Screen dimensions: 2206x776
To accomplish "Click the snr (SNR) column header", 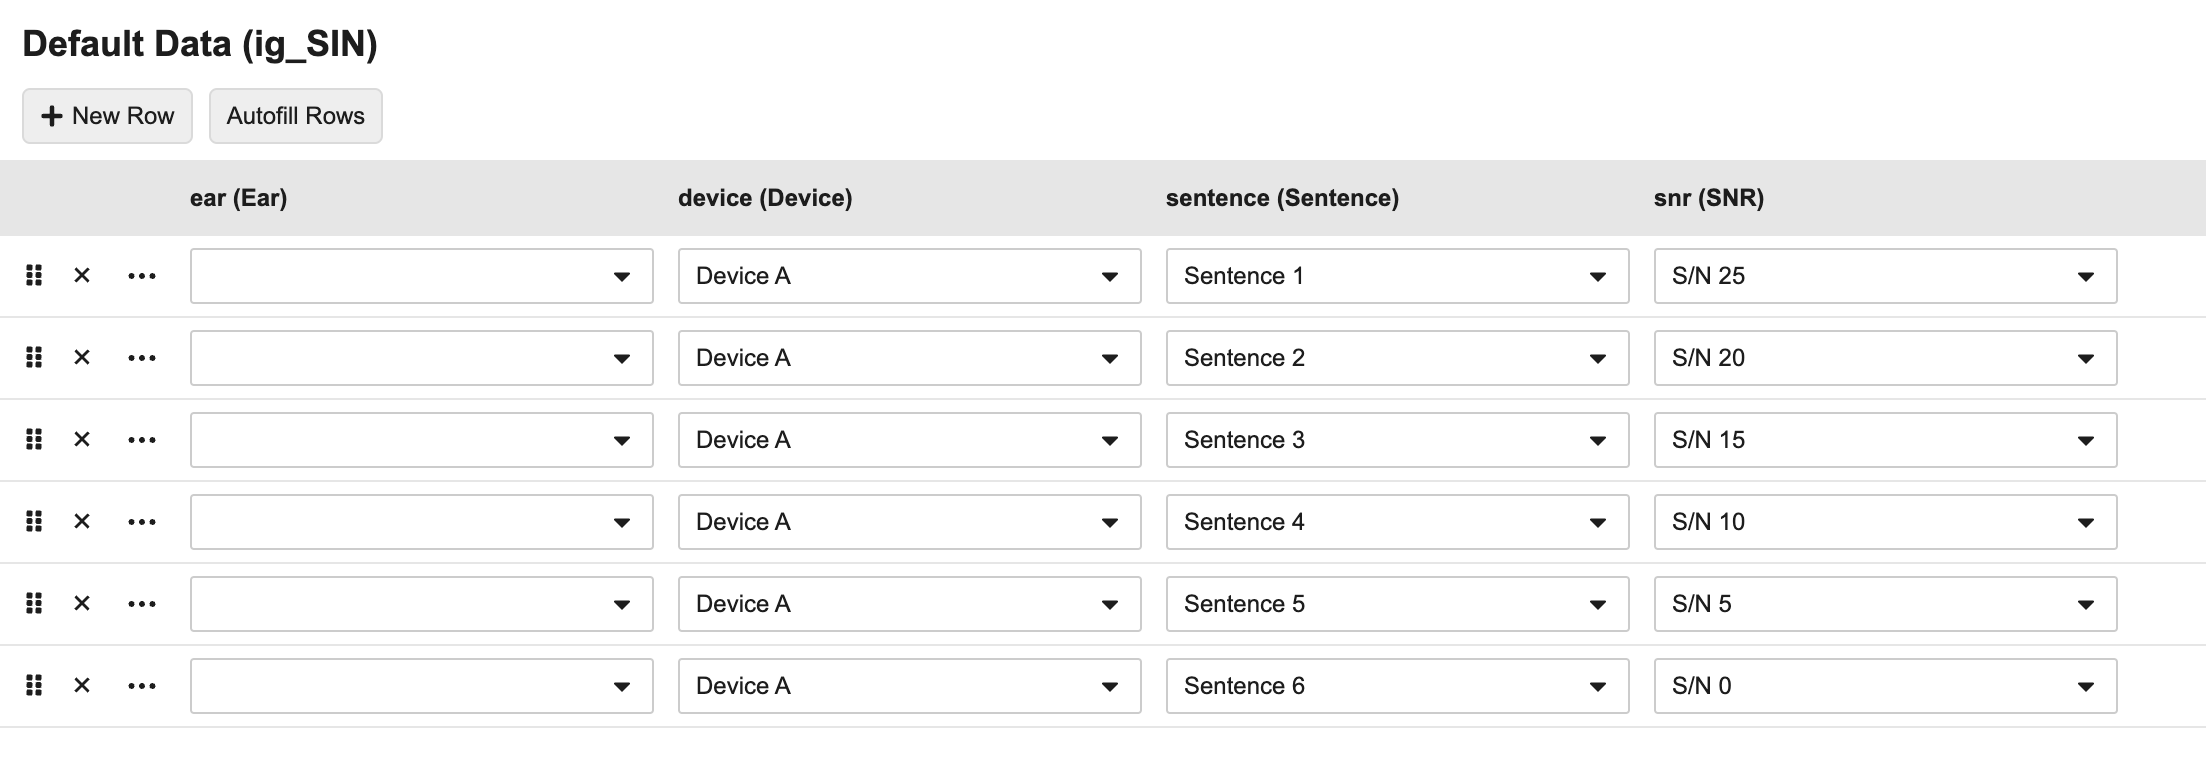I will click(x=1708, y=198).
